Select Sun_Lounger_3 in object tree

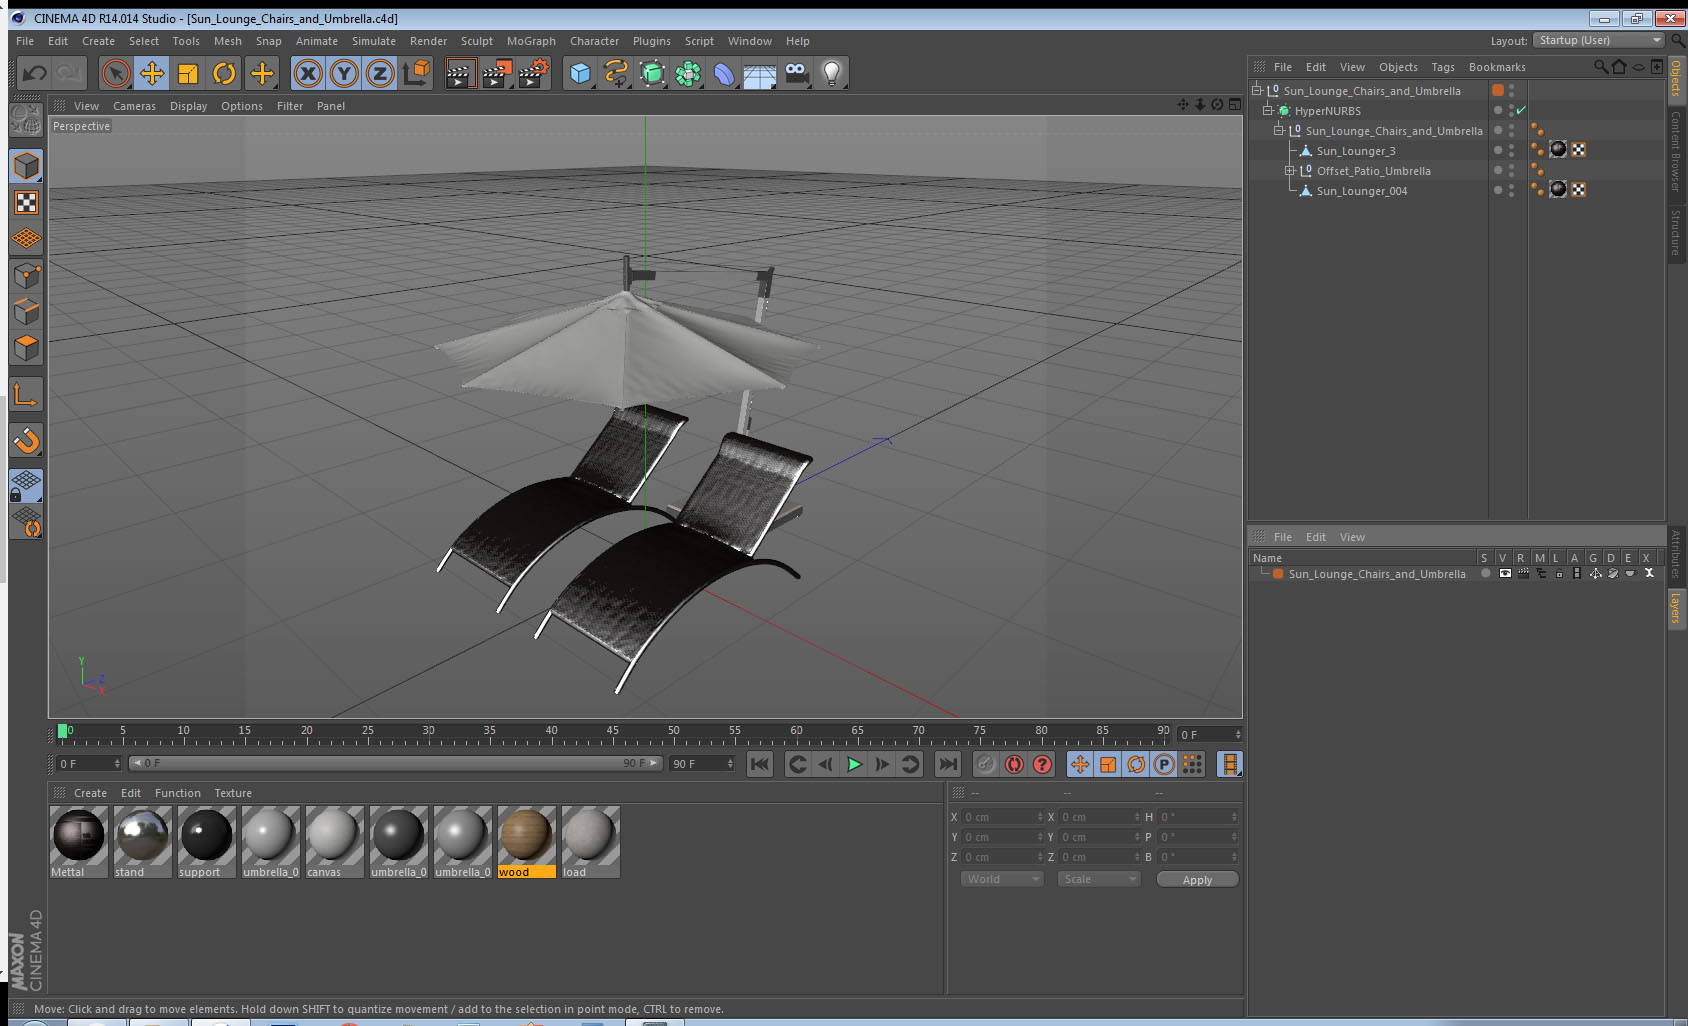tap(1355, 151)
